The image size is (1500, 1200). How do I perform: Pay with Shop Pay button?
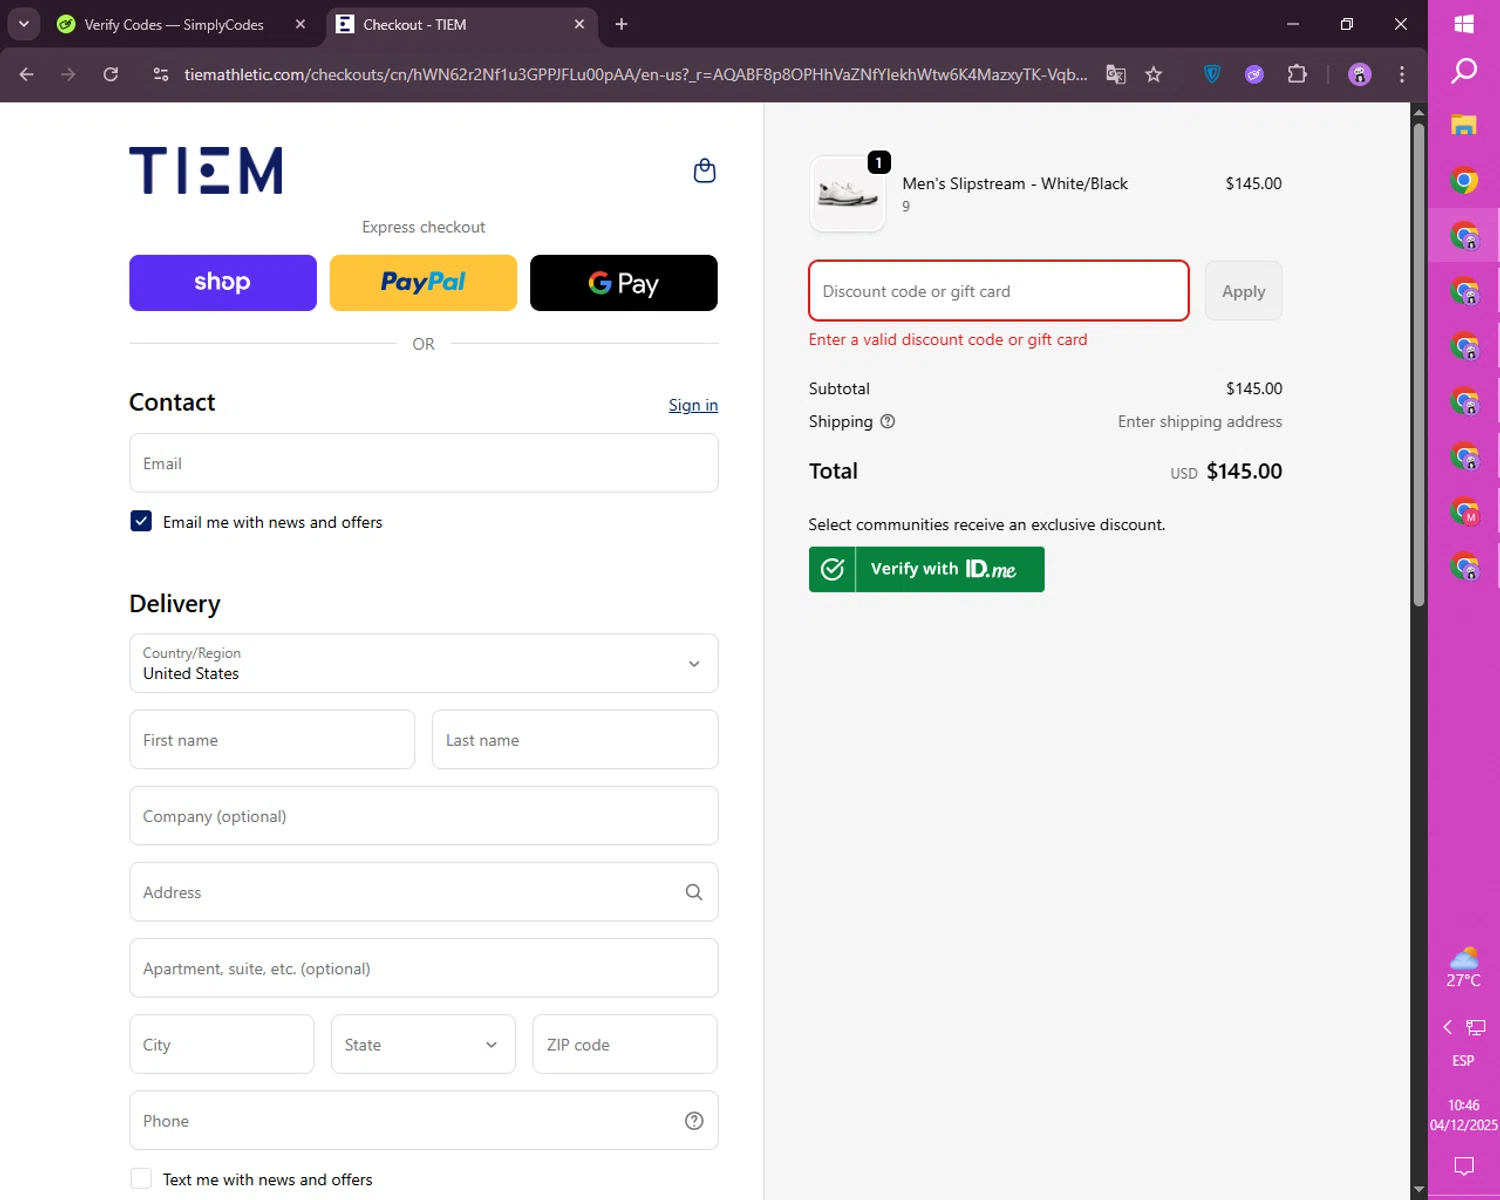point(223,283)
